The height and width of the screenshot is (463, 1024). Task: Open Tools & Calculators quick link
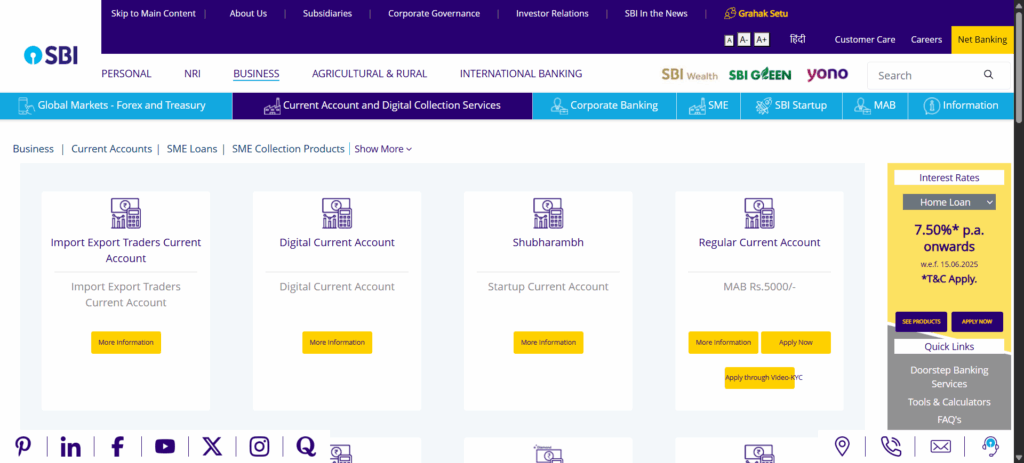click(949, 402)
